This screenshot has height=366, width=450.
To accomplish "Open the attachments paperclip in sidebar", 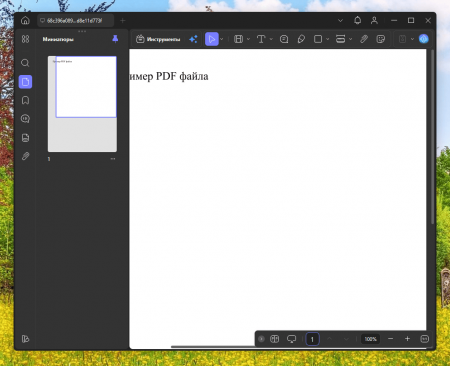I will (25, 156).
